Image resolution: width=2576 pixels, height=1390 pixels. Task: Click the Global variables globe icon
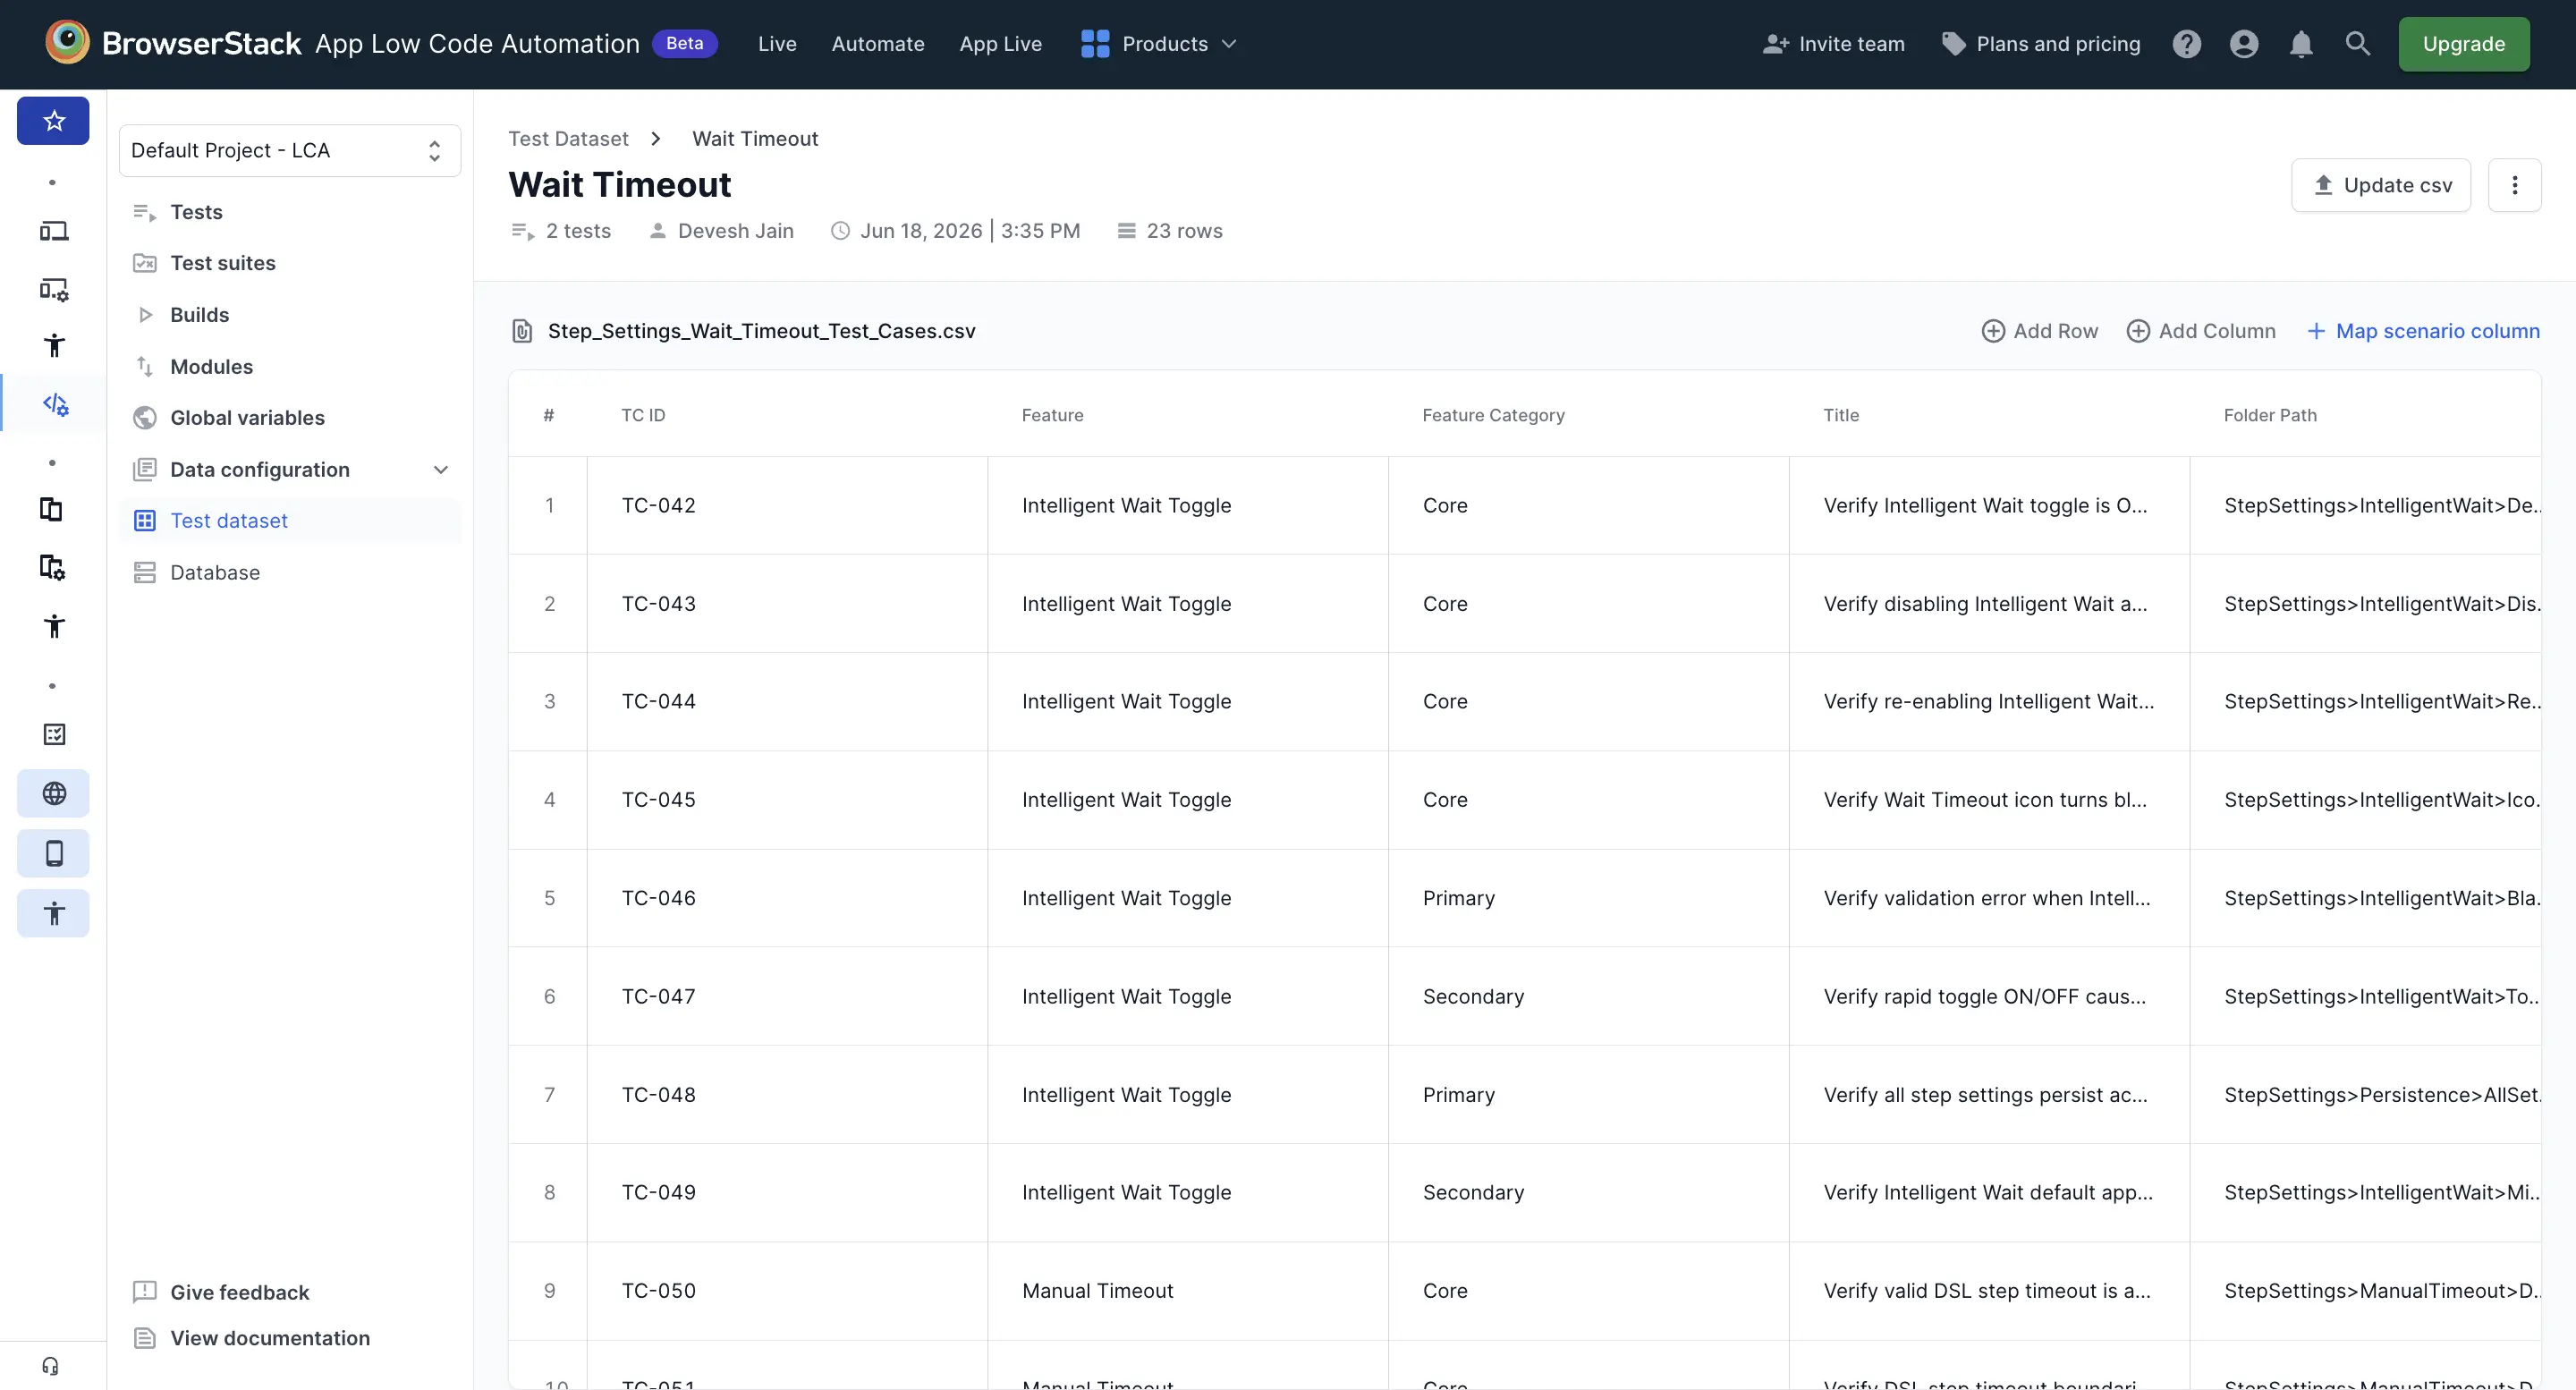point(145,418)
